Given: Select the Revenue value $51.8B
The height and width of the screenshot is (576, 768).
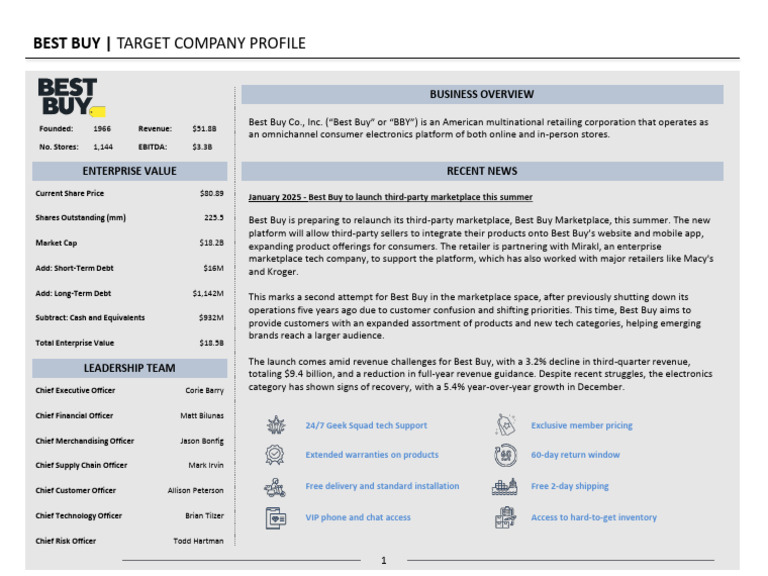Looking at the screenshot, I should click(x=204, y=129).
